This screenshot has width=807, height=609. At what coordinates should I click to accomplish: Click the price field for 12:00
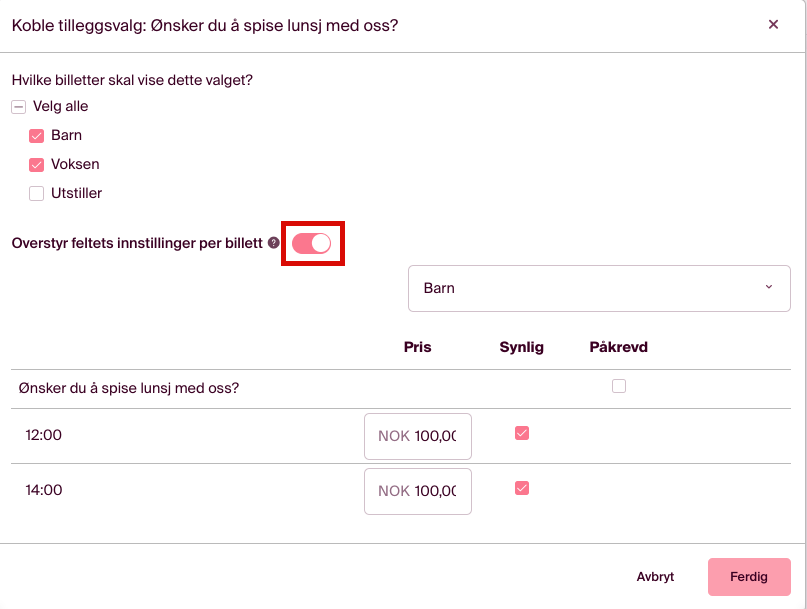[418, 436]
